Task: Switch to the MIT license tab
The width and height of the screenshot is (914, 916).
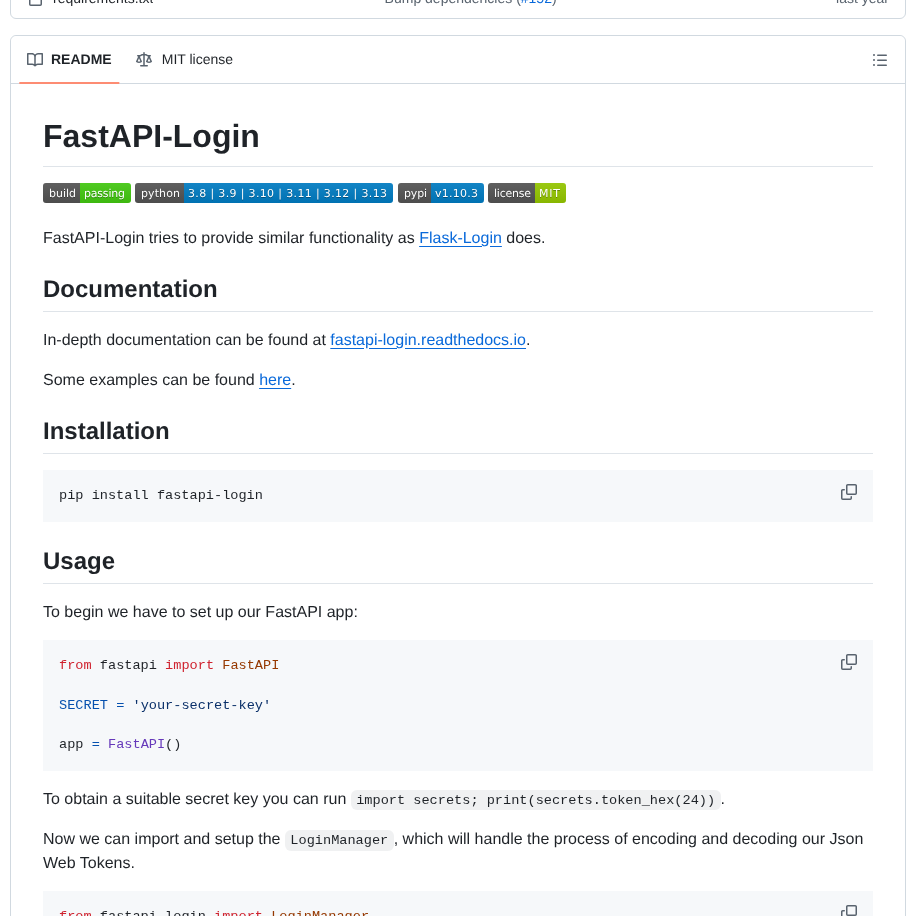Action: (197, 59)
